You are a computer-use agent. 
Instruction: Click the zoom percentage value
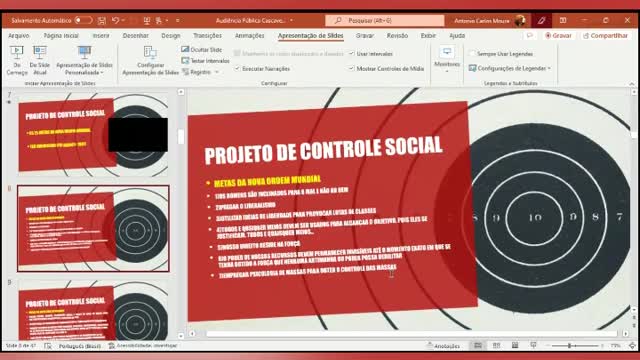coord(616,346)
